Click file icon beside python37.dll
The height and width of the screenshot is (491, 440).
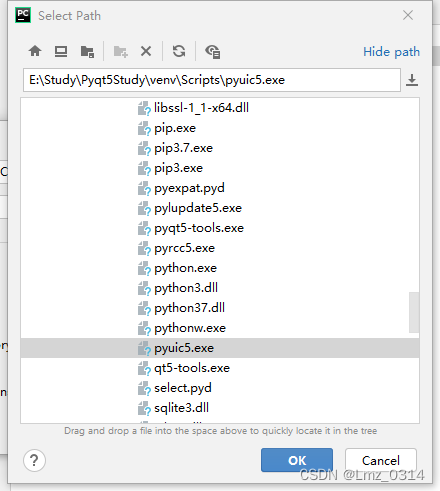tap(144, 309)
